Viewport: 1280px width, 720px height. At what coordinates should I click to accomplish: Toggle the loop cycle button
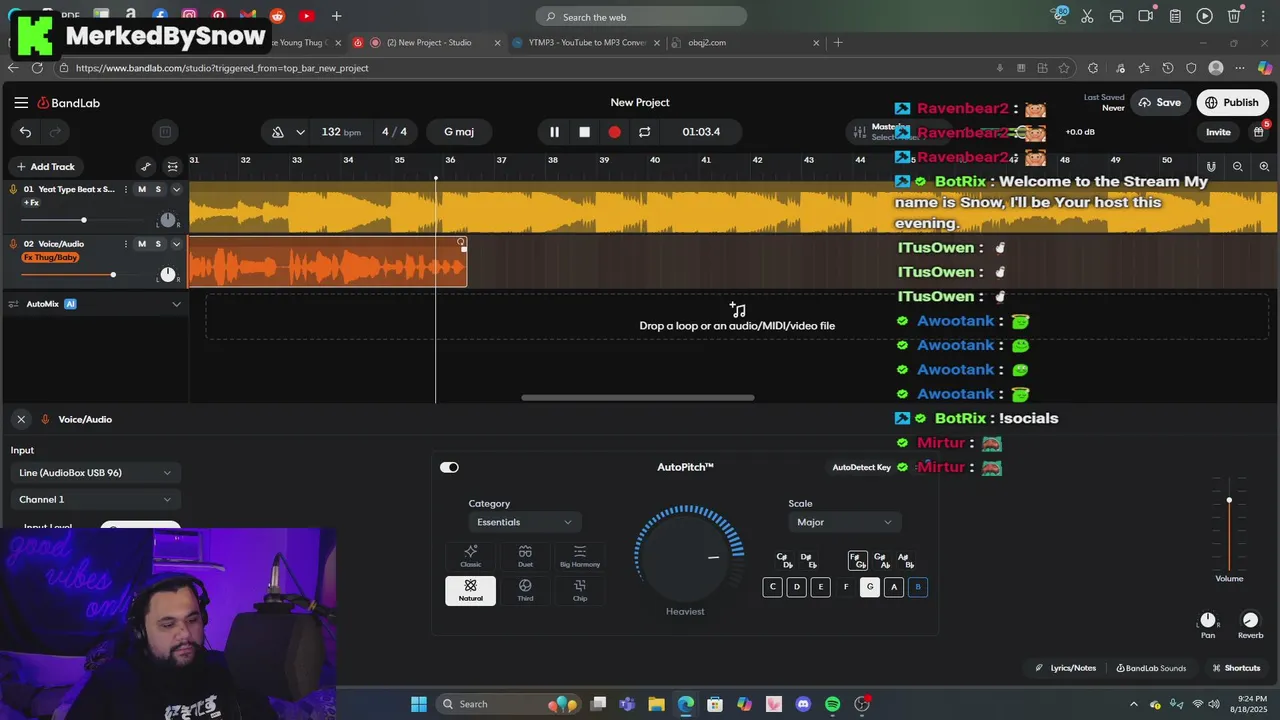pos(644,132)
